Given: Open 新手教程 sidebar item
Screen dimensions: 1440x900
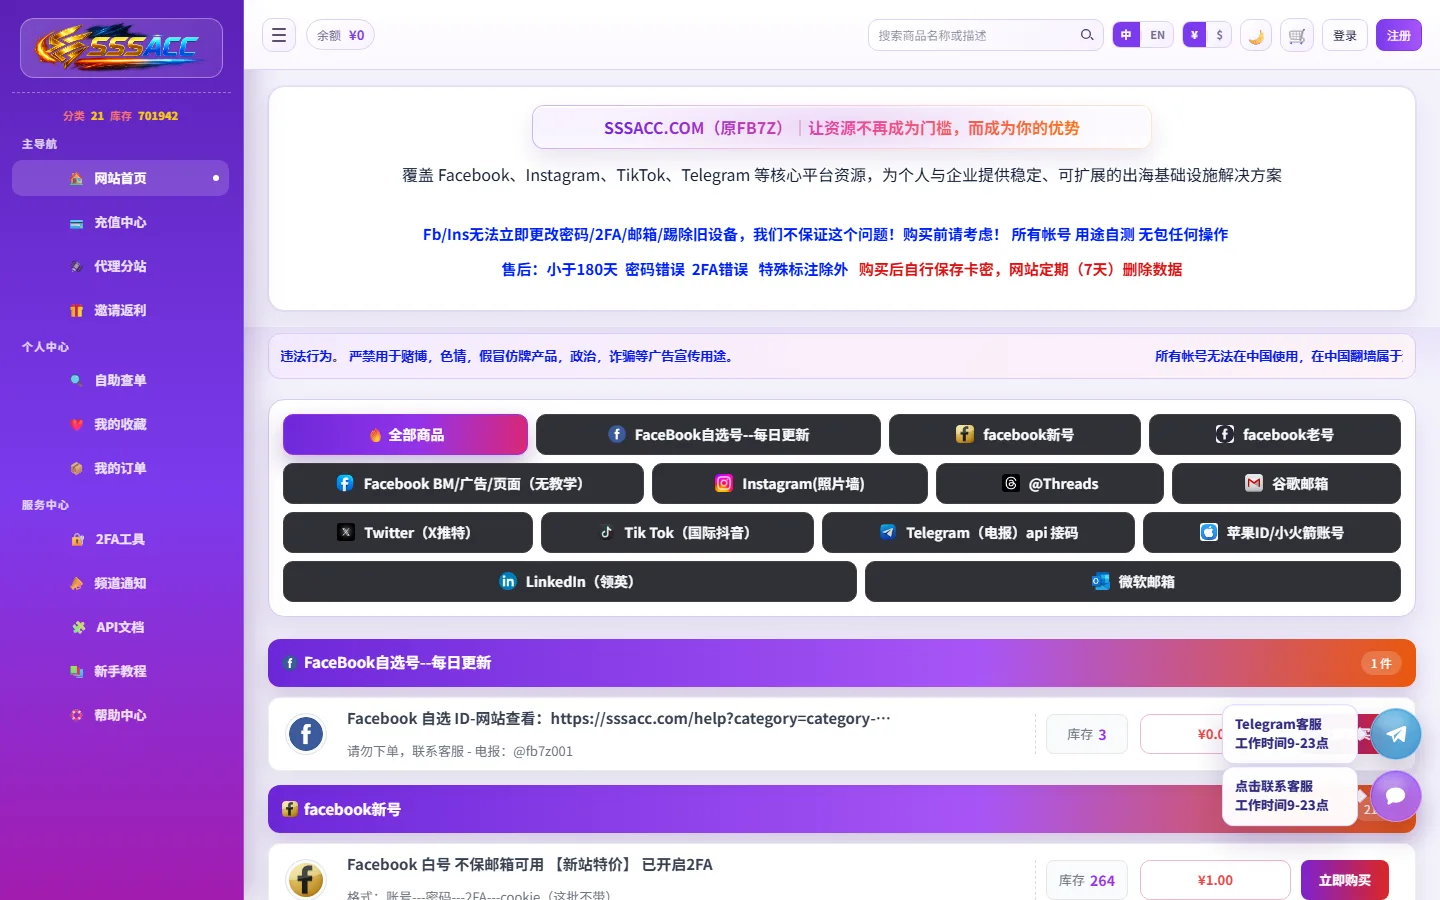Looking at the screenshot, I should tap(120, 671).
